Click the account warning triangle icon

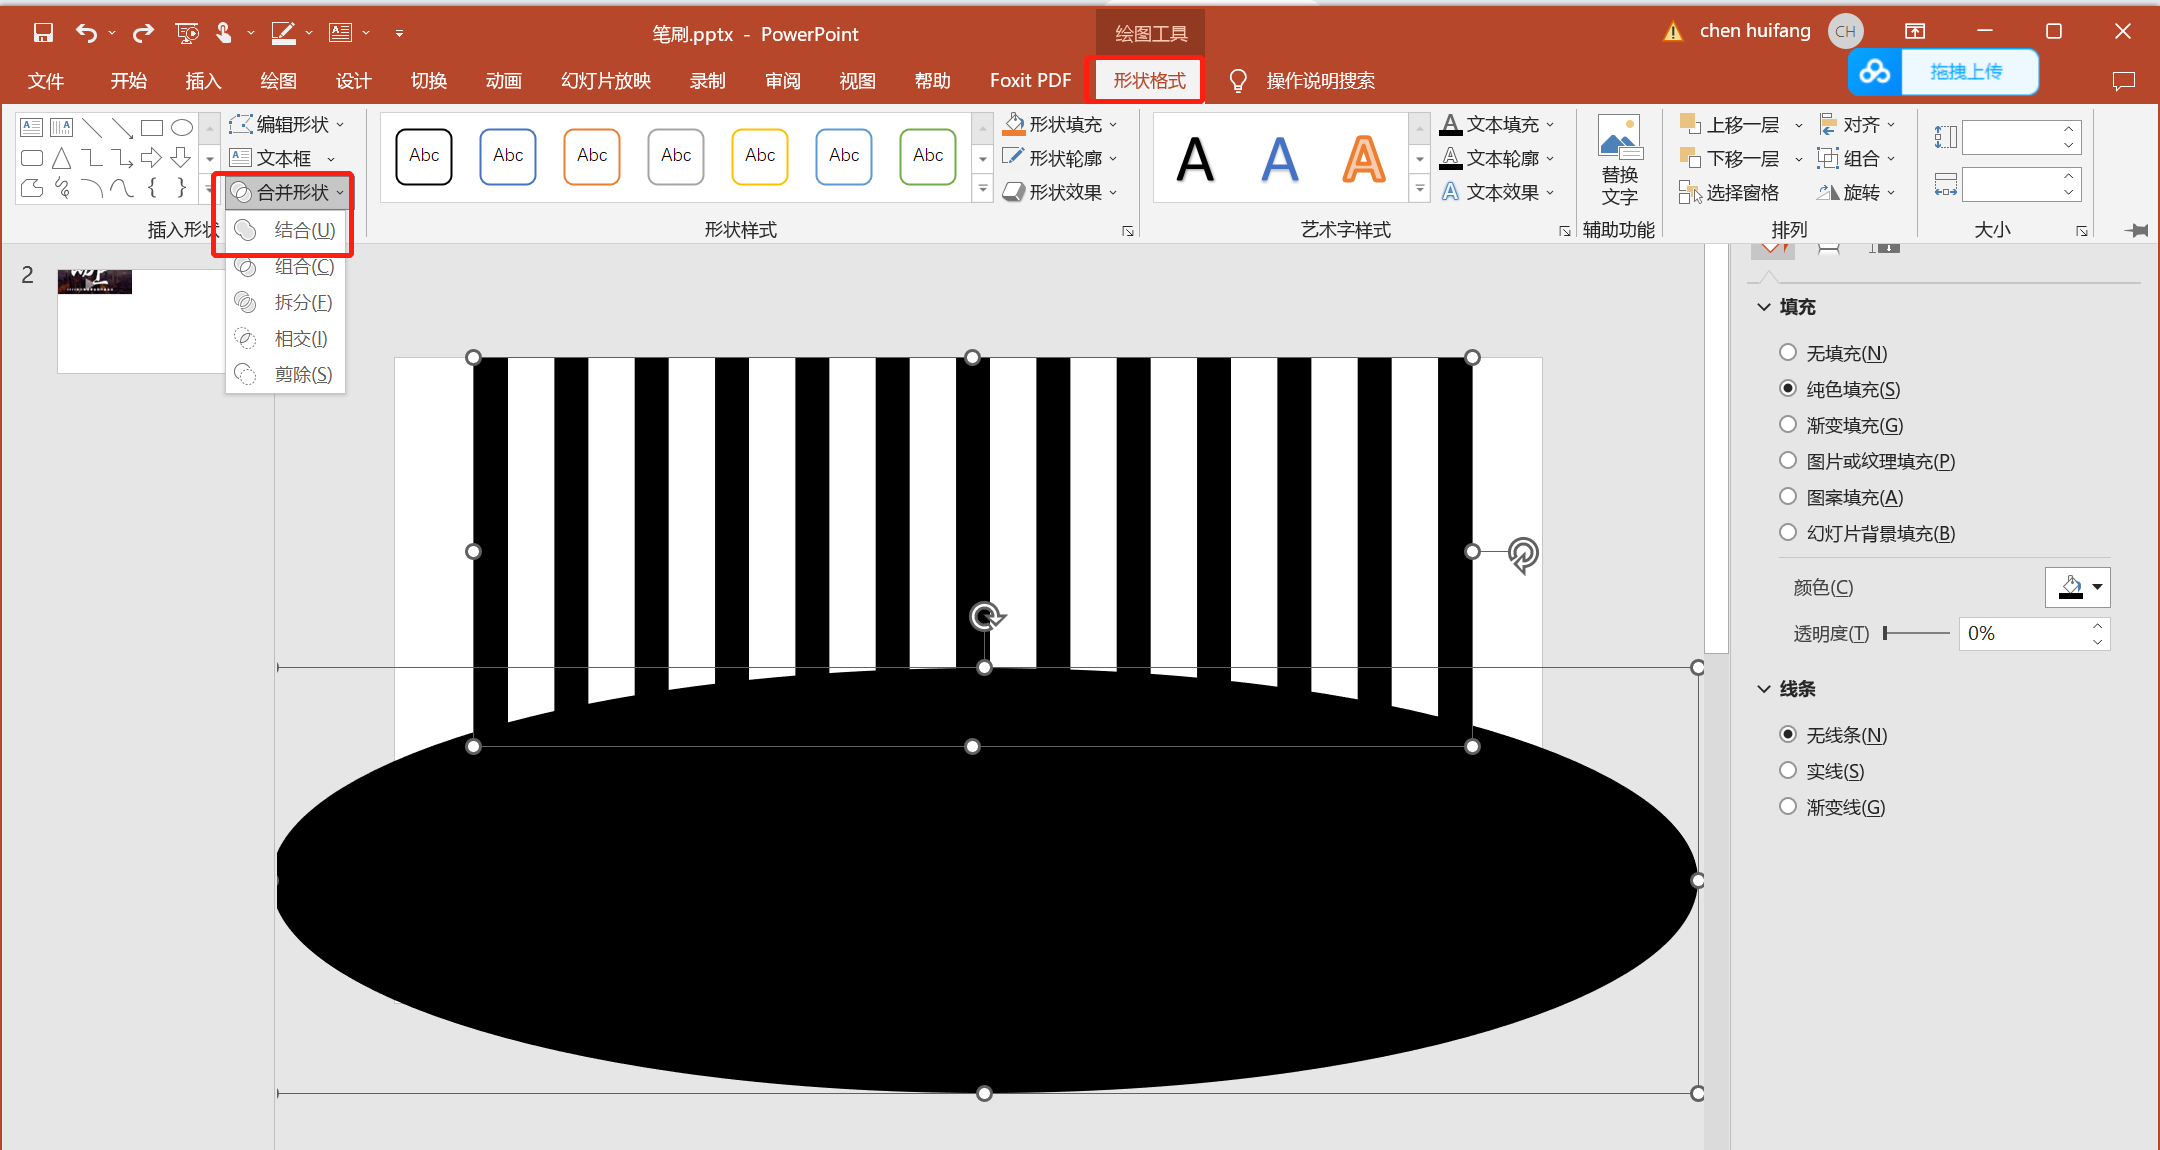click(x=1673, y=32)
